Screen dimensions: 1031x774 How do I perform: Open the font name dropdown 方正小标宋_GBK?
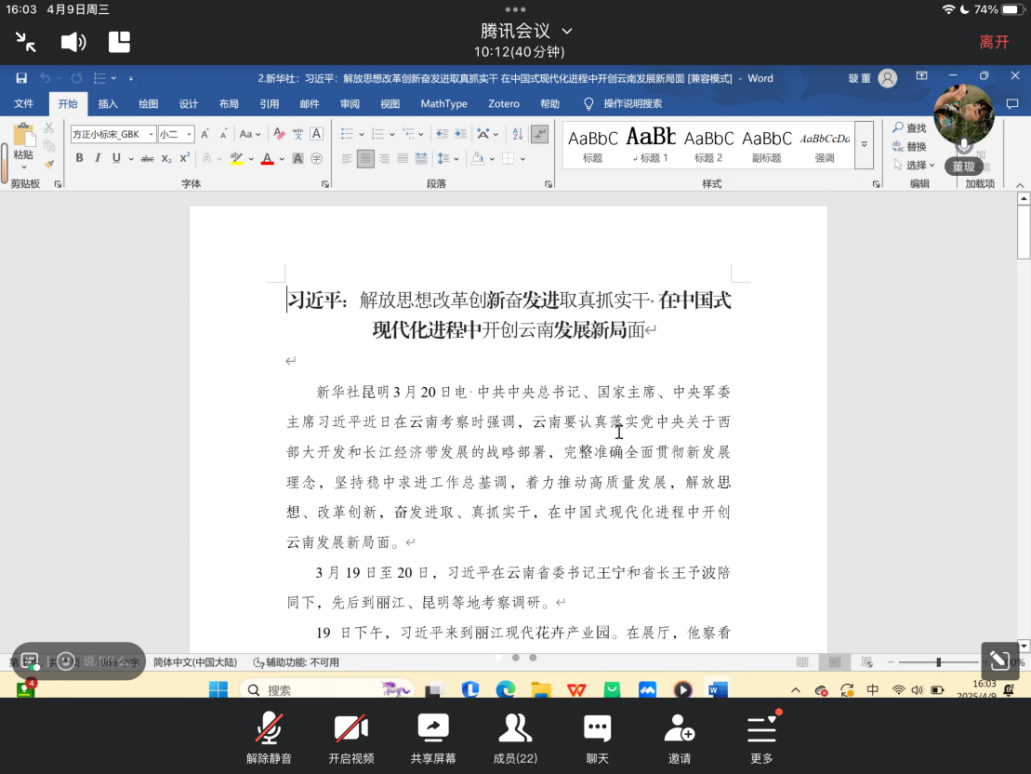coord(151,134)
